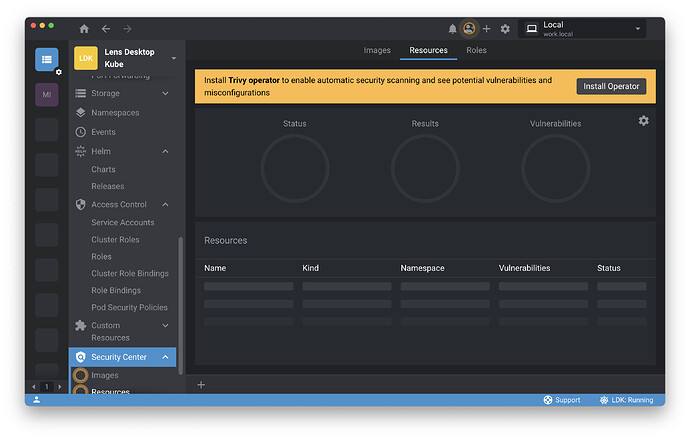Add new terminal tab with bottom plus
This screenshot has width=690, height=438.
[x=201, y=385]
